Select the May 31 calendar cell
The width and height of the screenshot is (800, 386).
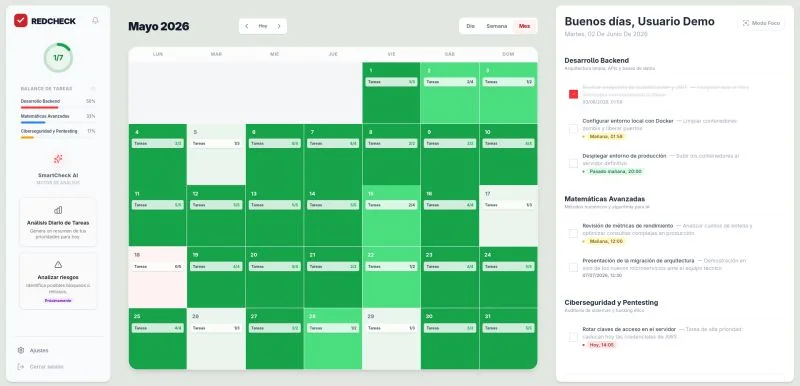pos(508,338)
